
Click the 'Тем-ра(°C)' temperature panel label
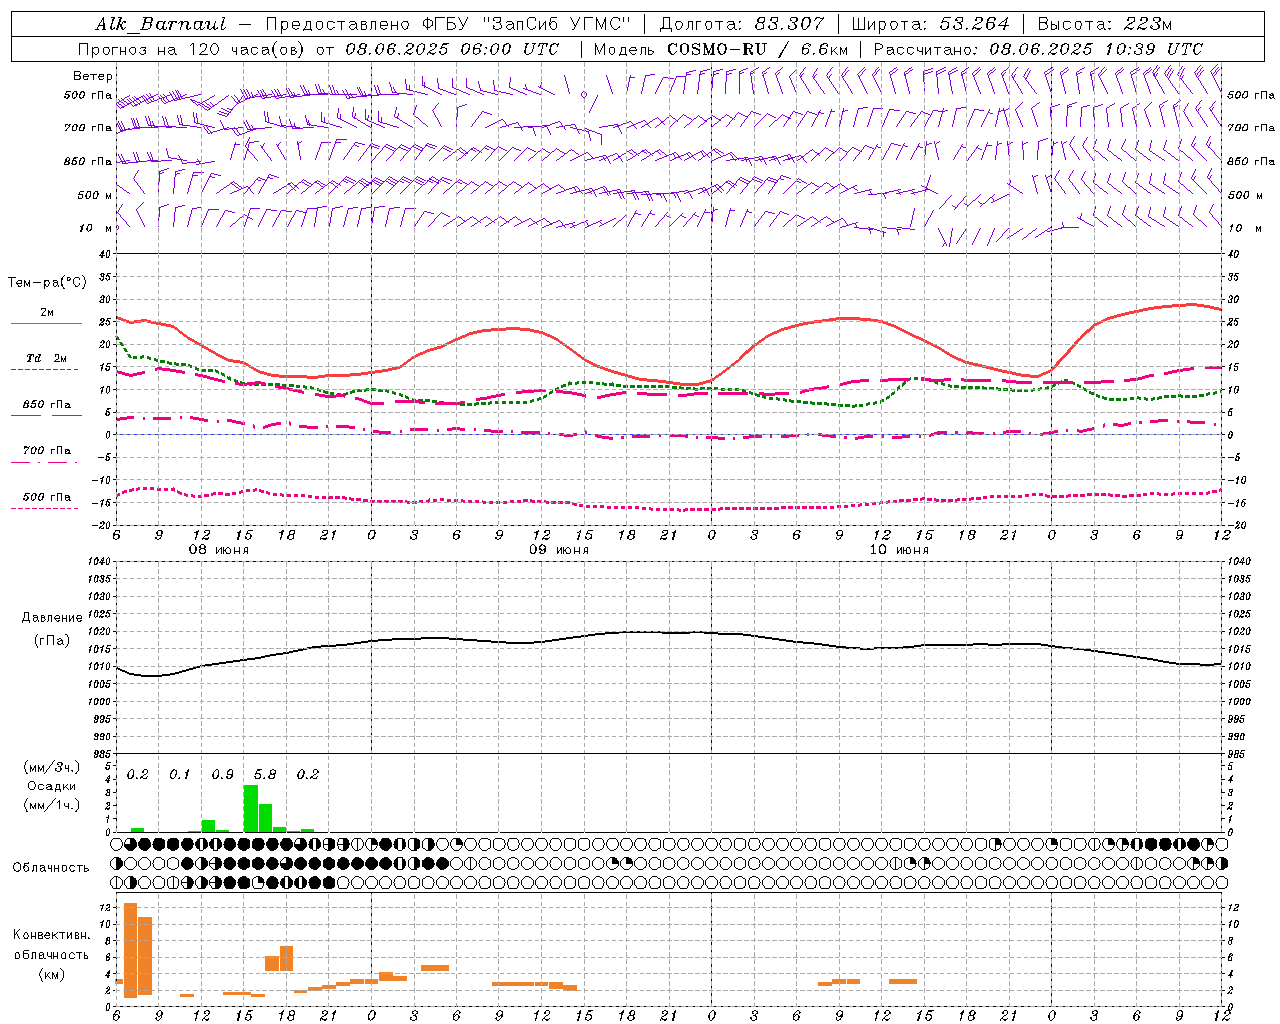pos(47,283)
